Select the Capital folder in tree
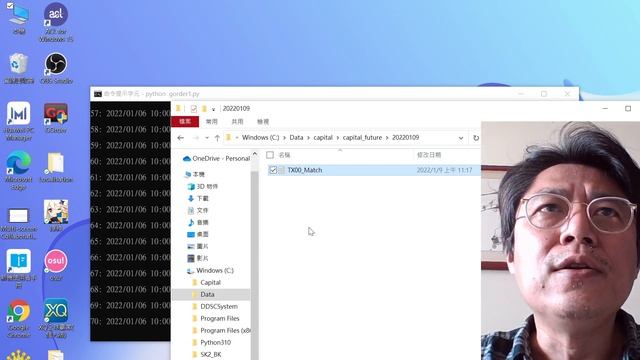 (x=207, y=282)
